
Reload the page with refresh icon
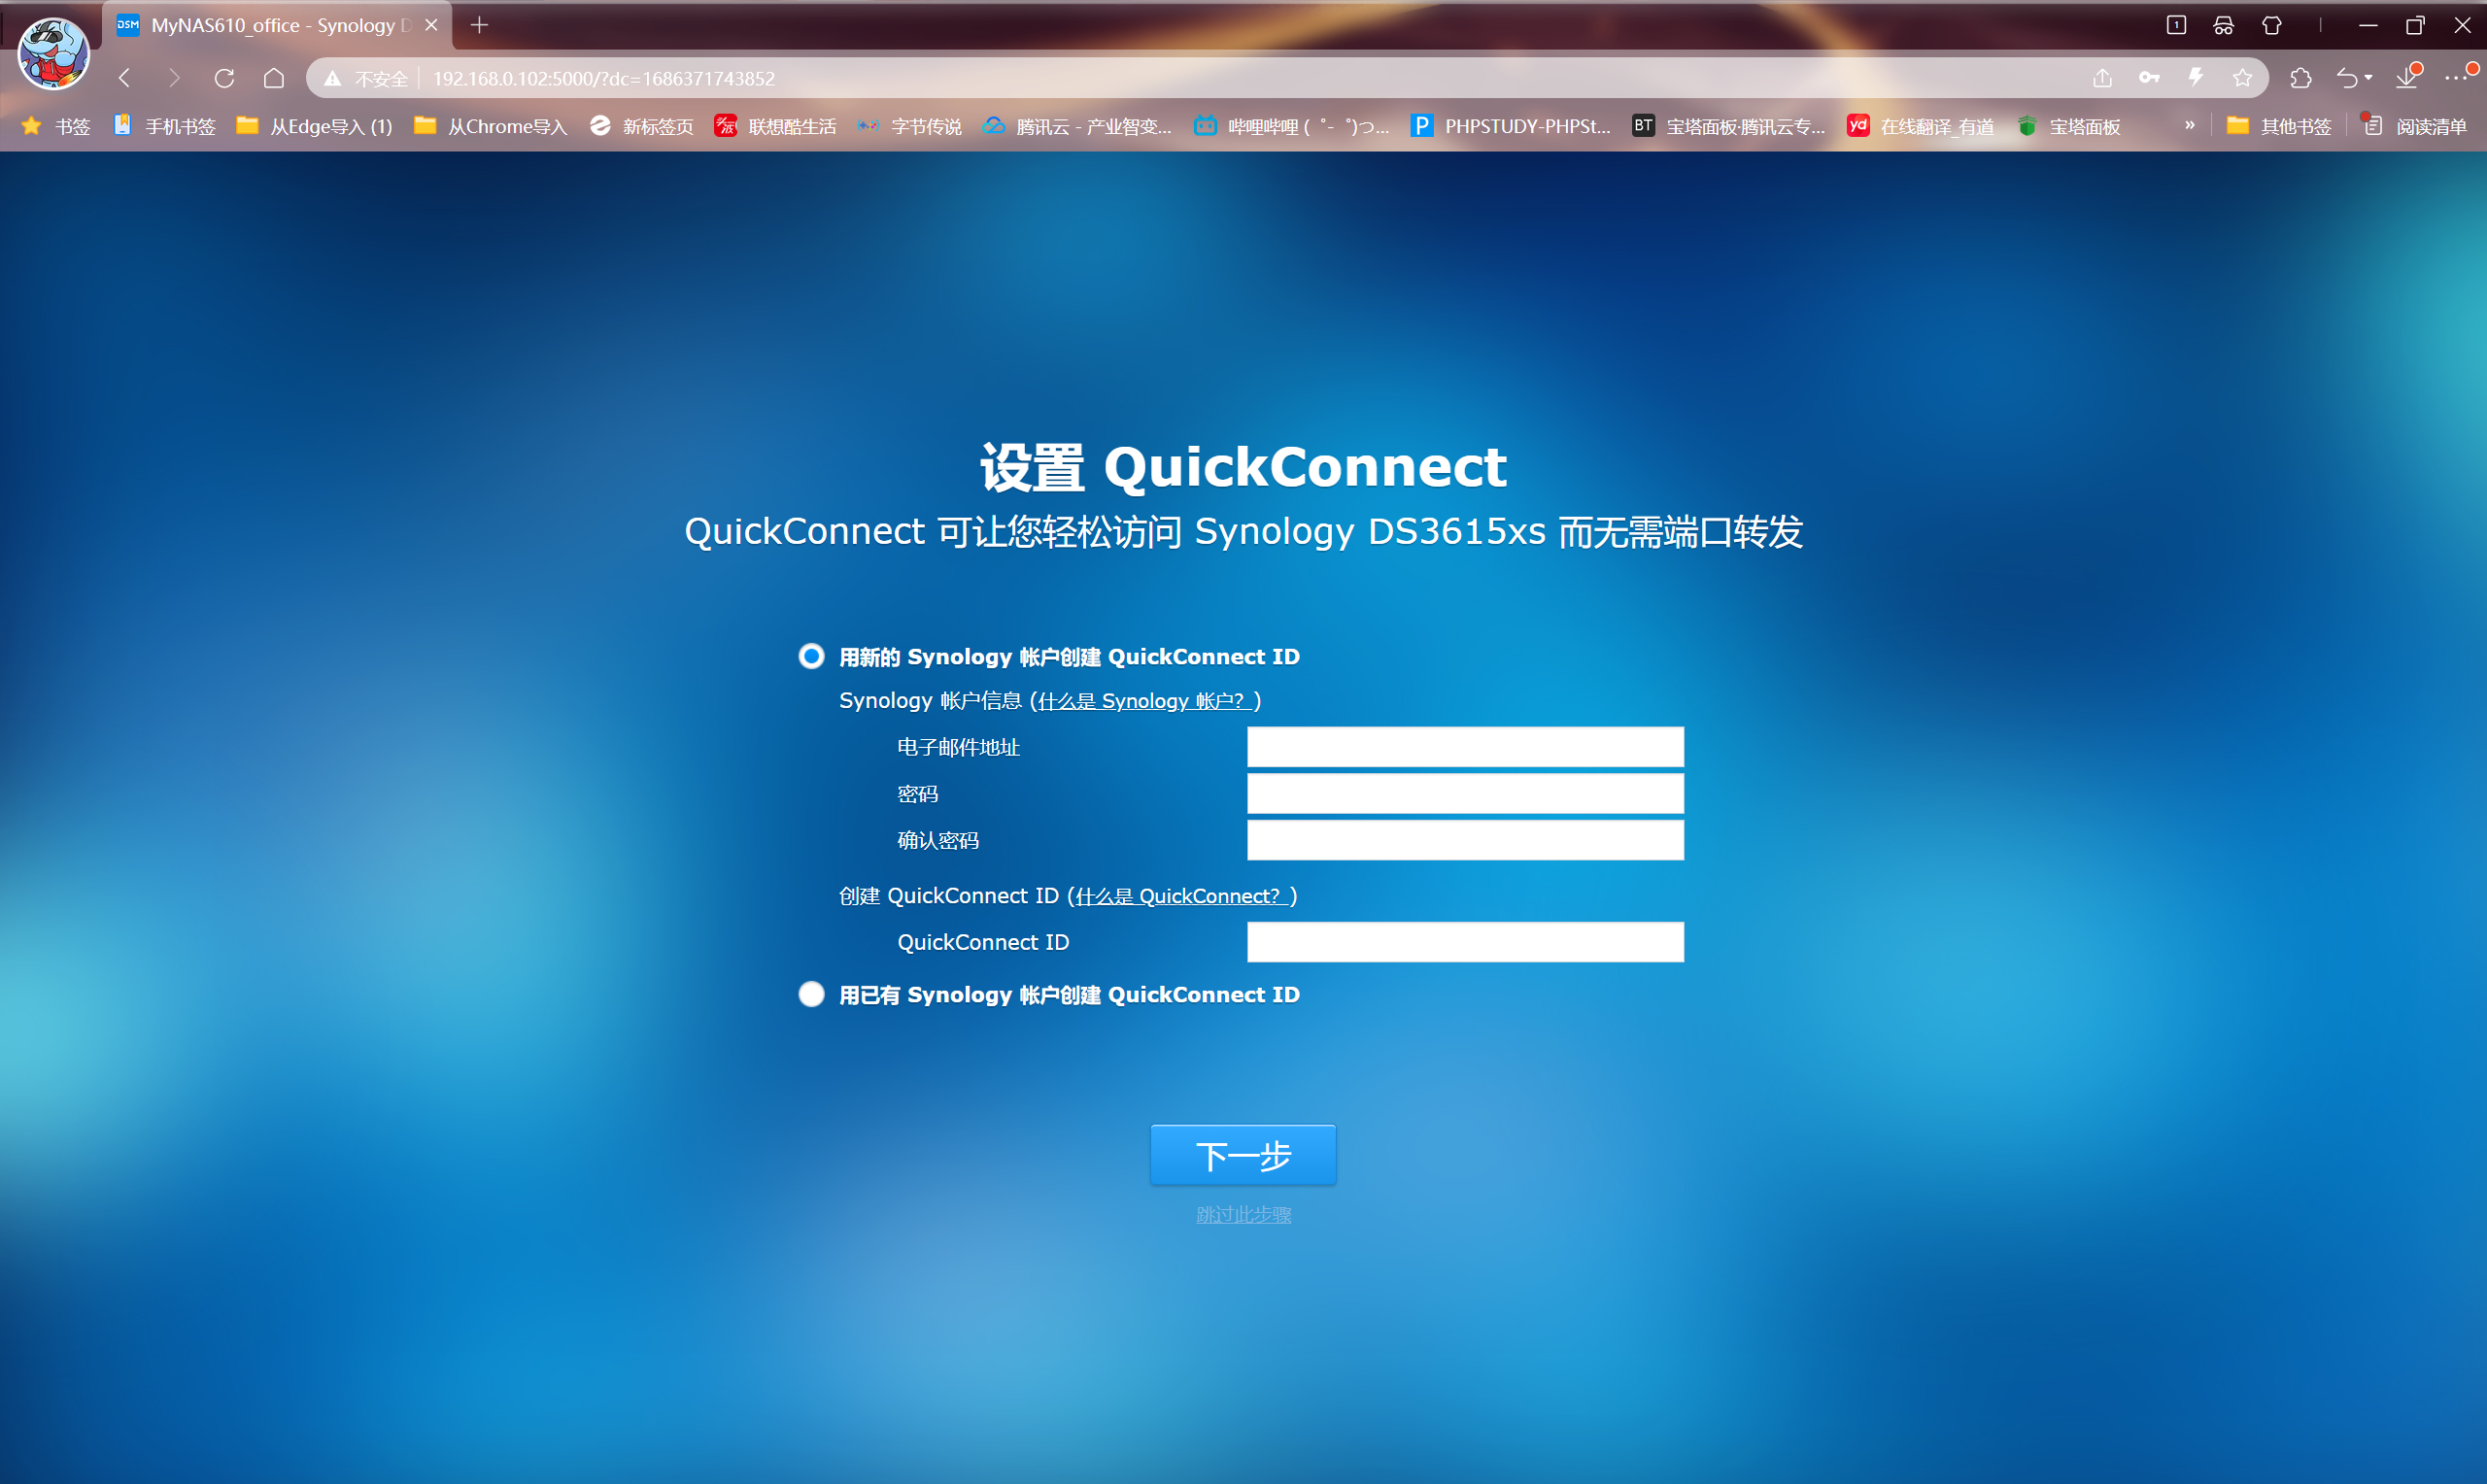(x=224, y=78)
